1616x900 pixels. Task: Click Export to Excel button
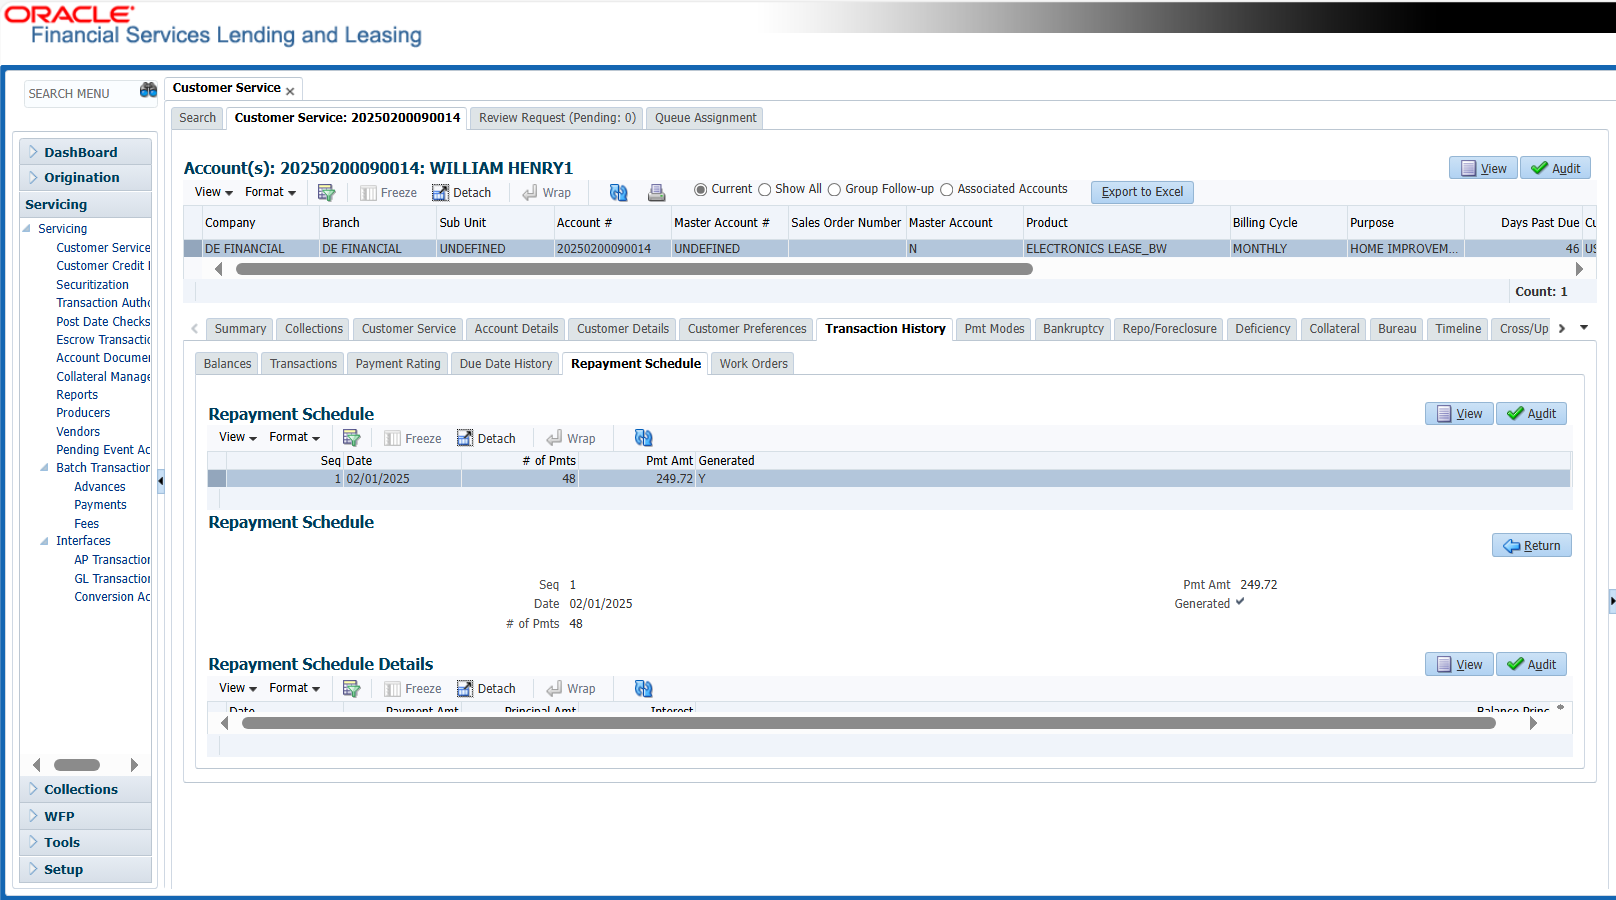click(x=1142, y=192)
